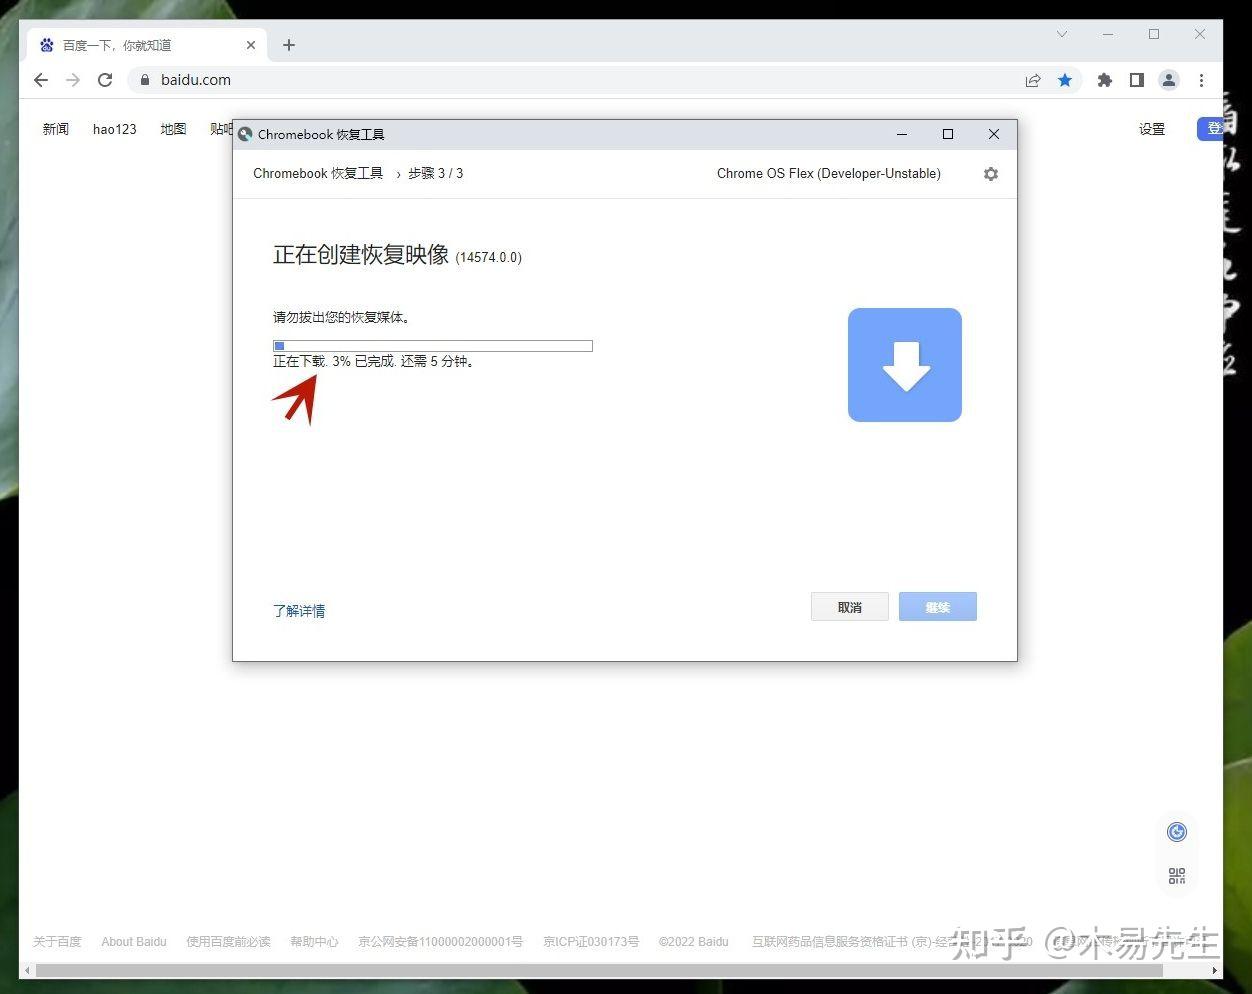Open the Chrome profile avatar
This screenshot has height=994, width=1252.
click(1169, 80)
